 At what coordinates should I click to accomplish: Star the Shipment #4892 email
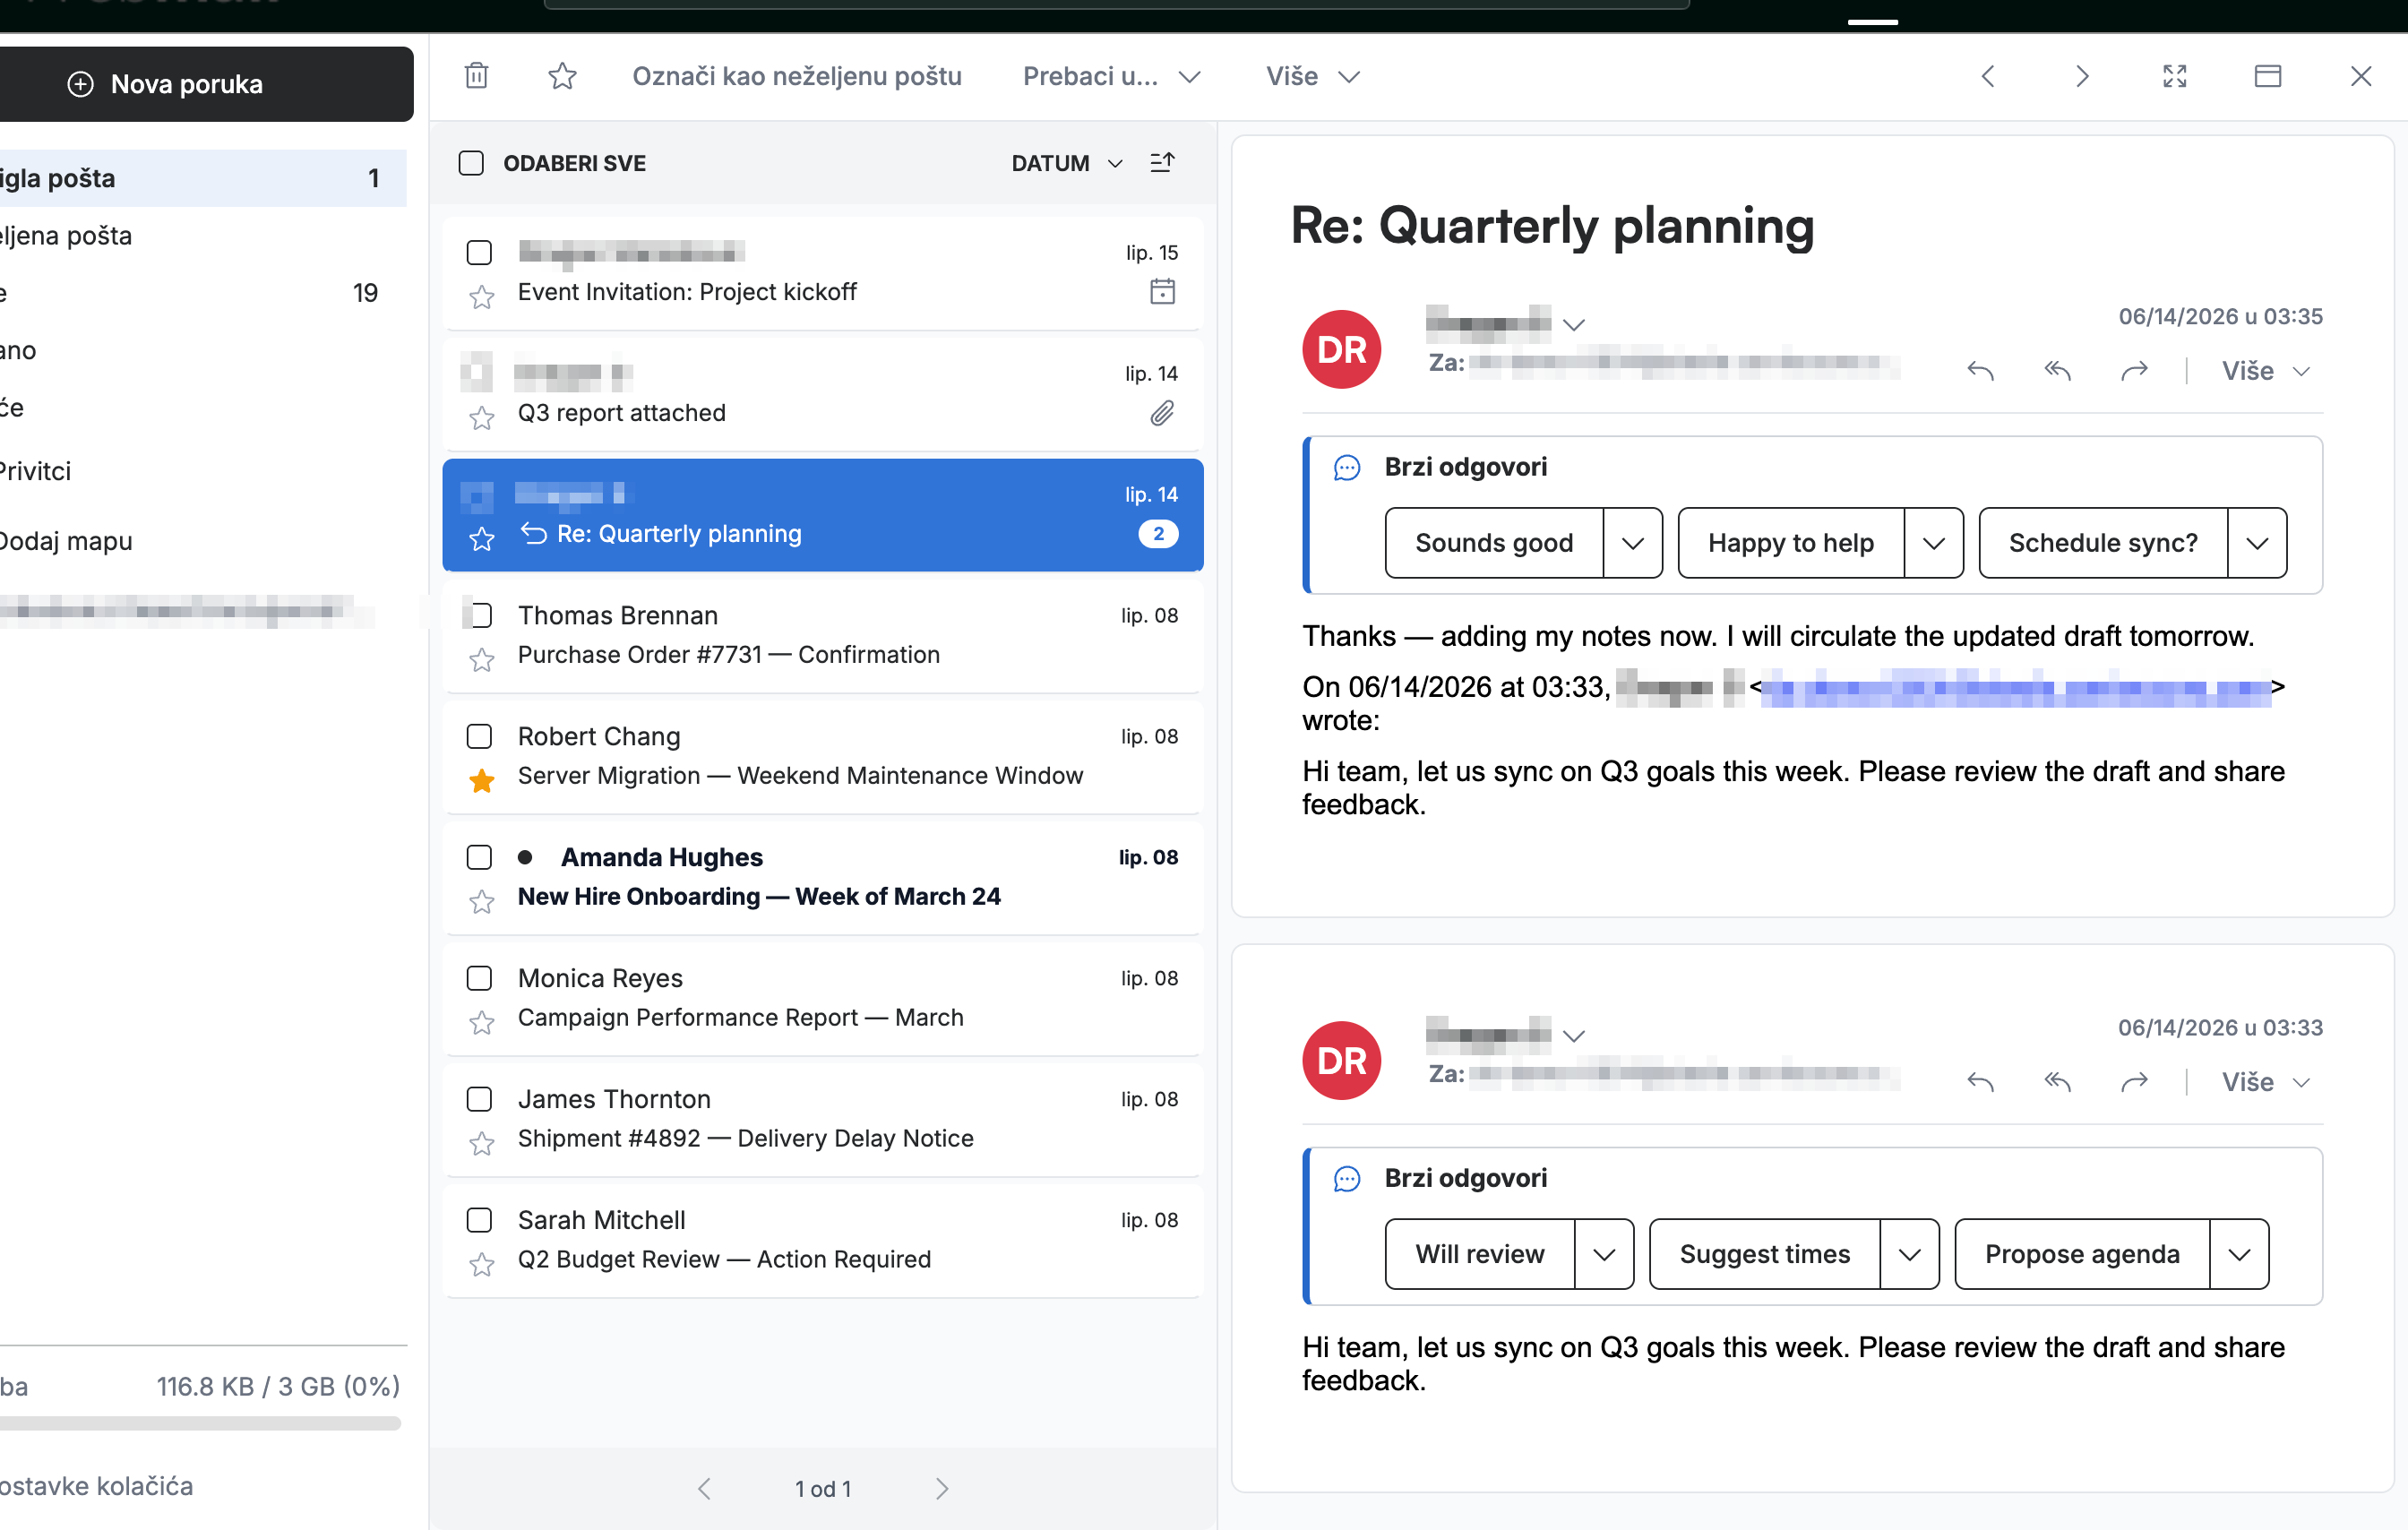click(482, 1144)
